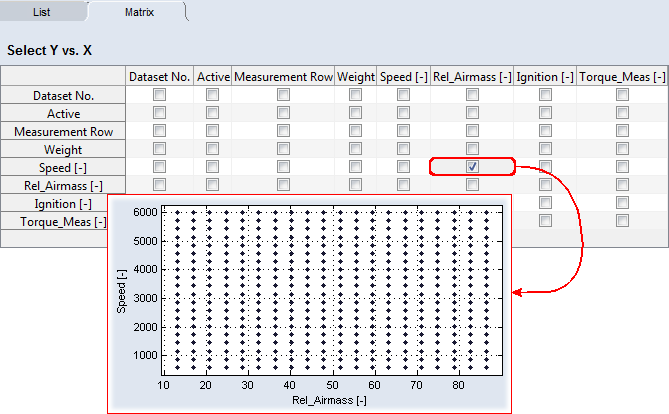Select the Matrix tab
Image resolution: width=669 pixels, height=414 pixels.
pyautogui.click(x=139, y=12)
